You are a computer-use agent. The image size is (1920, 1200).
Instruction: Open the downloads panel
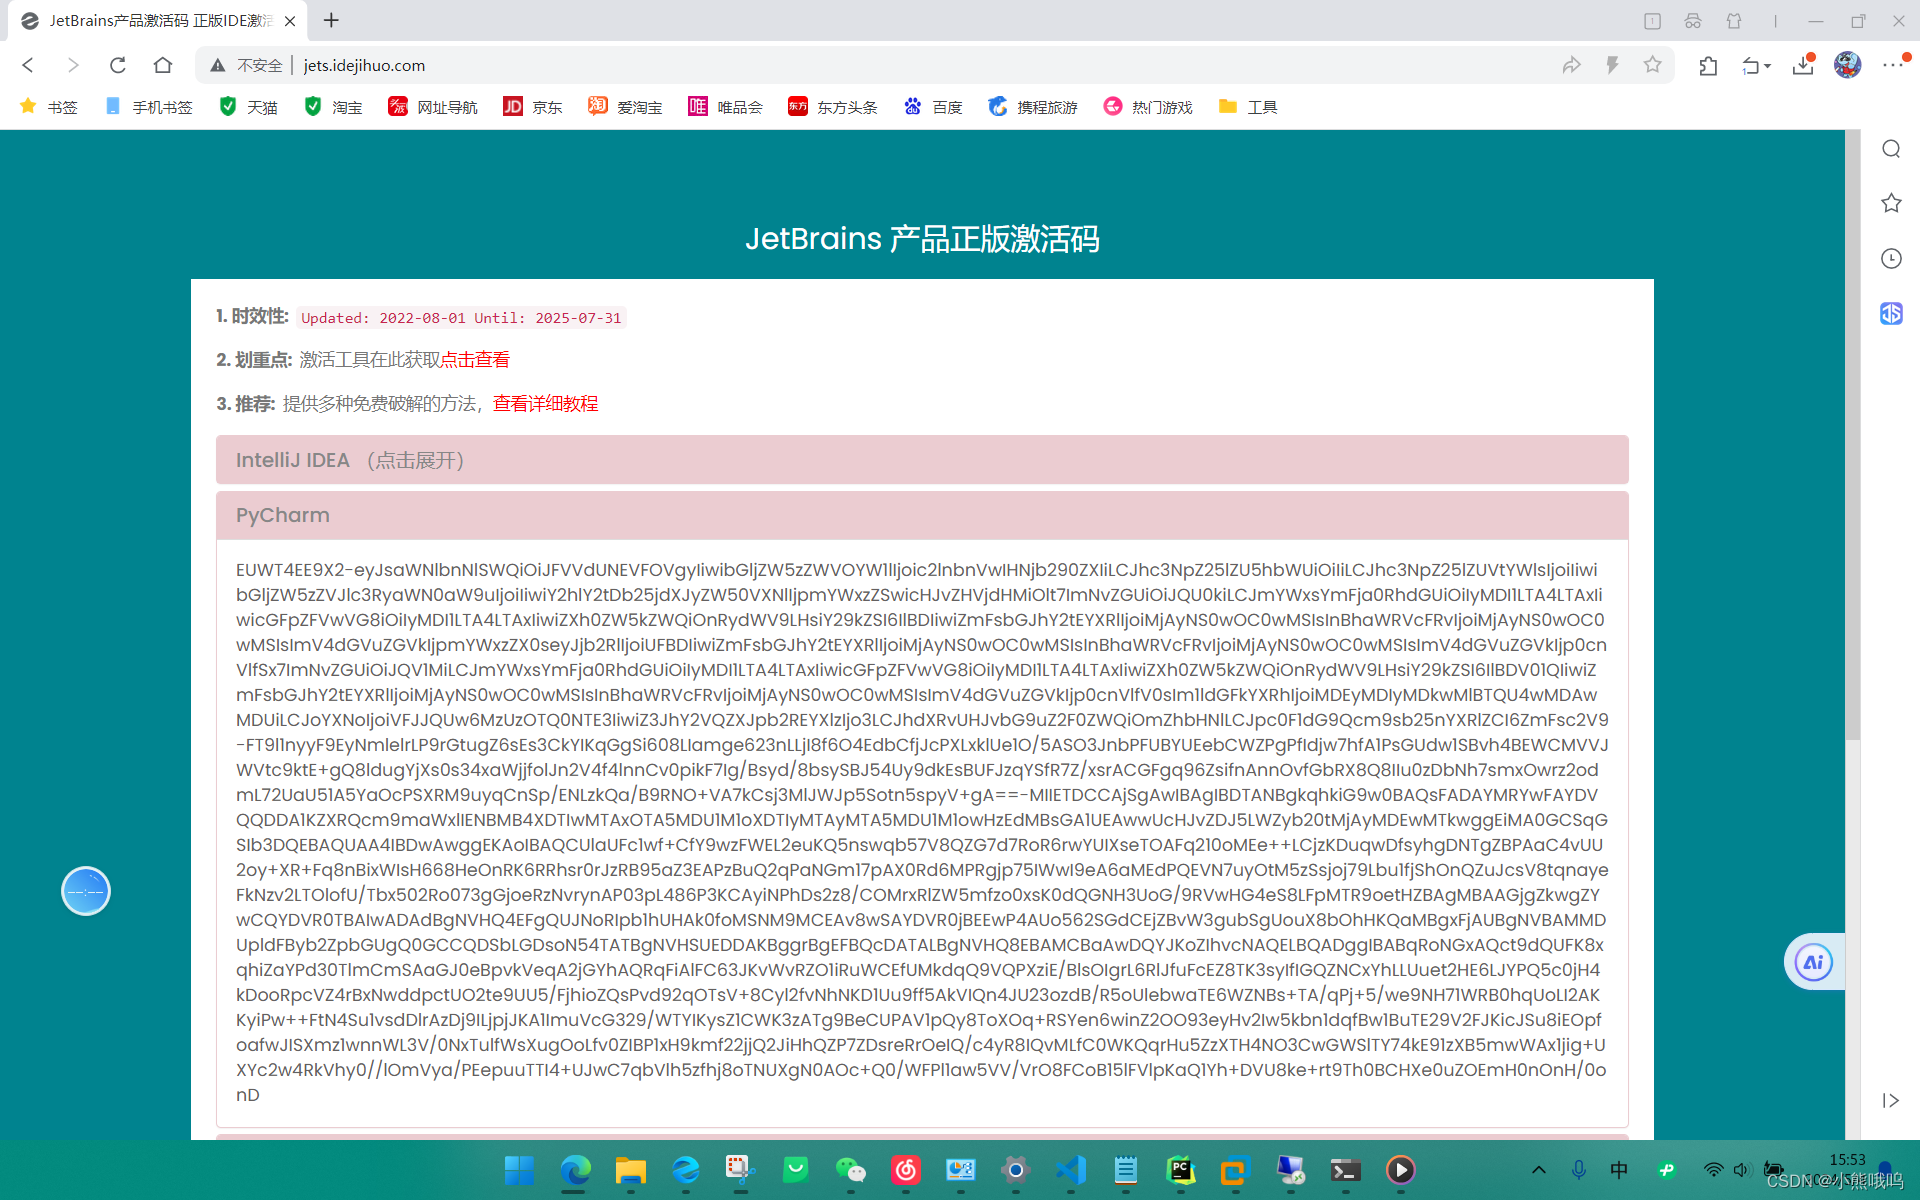1803,65
